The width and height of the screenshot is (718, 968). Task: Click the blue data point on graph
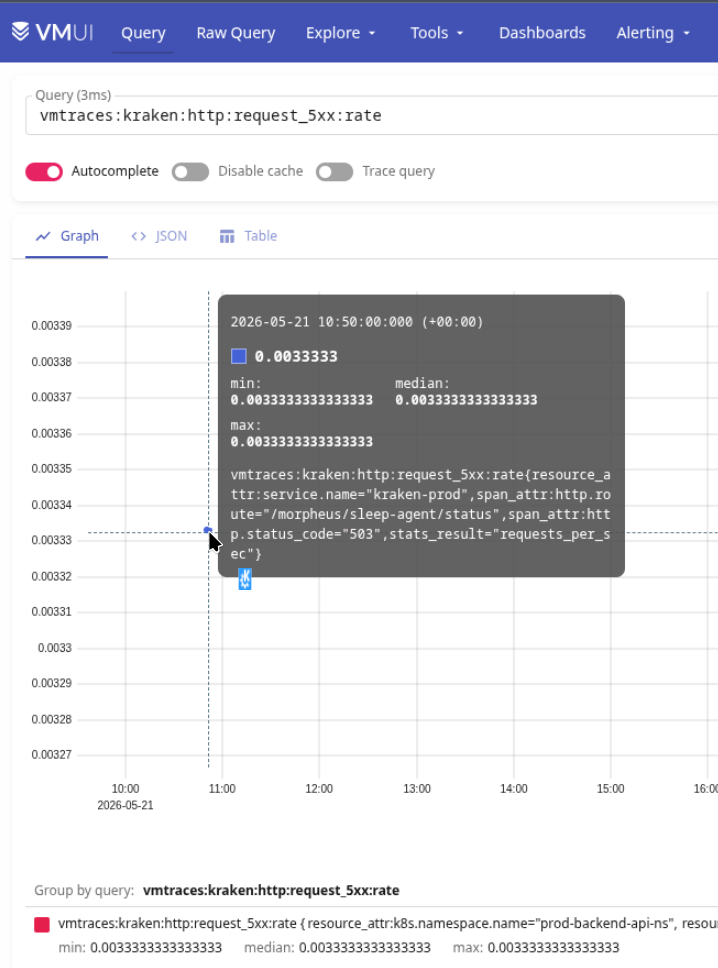click(207, 530)
